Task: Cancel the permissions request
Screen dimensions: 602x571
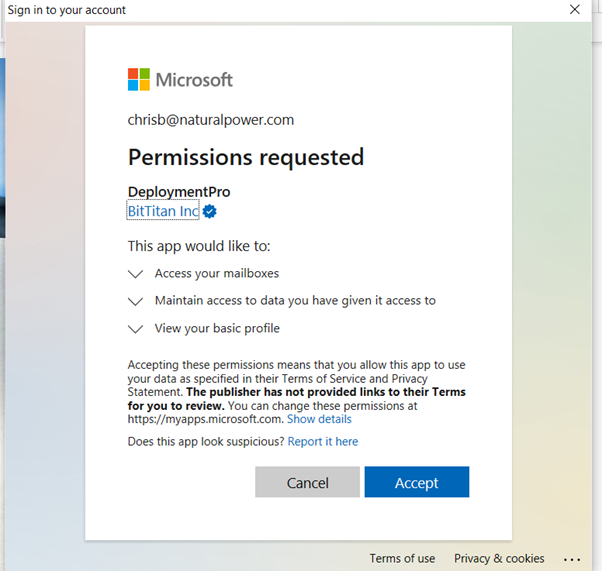Action: pos(308,482)
